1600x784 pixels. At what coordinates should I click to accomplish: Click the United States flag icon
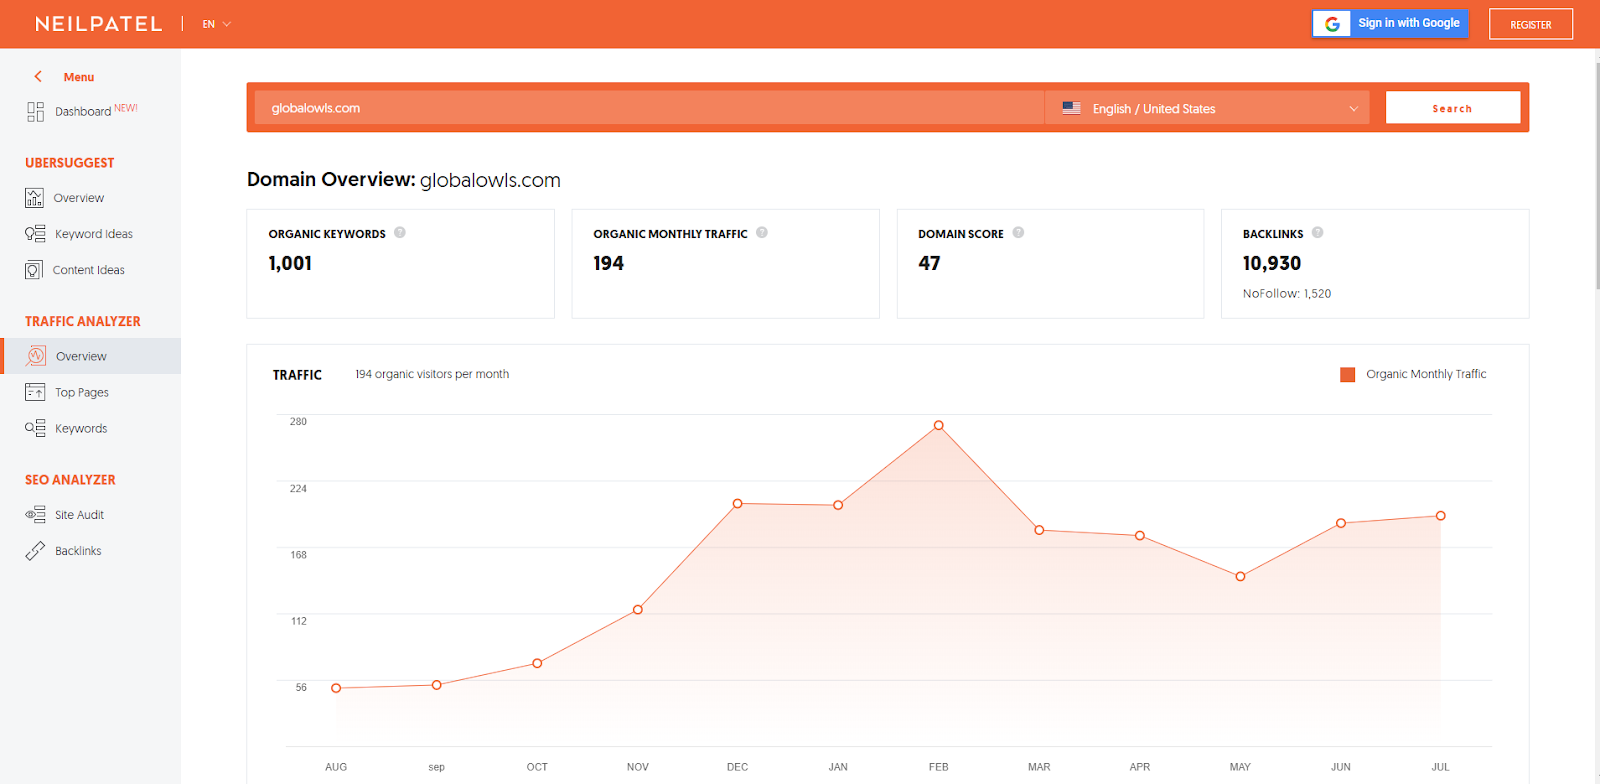point(1071,108)
